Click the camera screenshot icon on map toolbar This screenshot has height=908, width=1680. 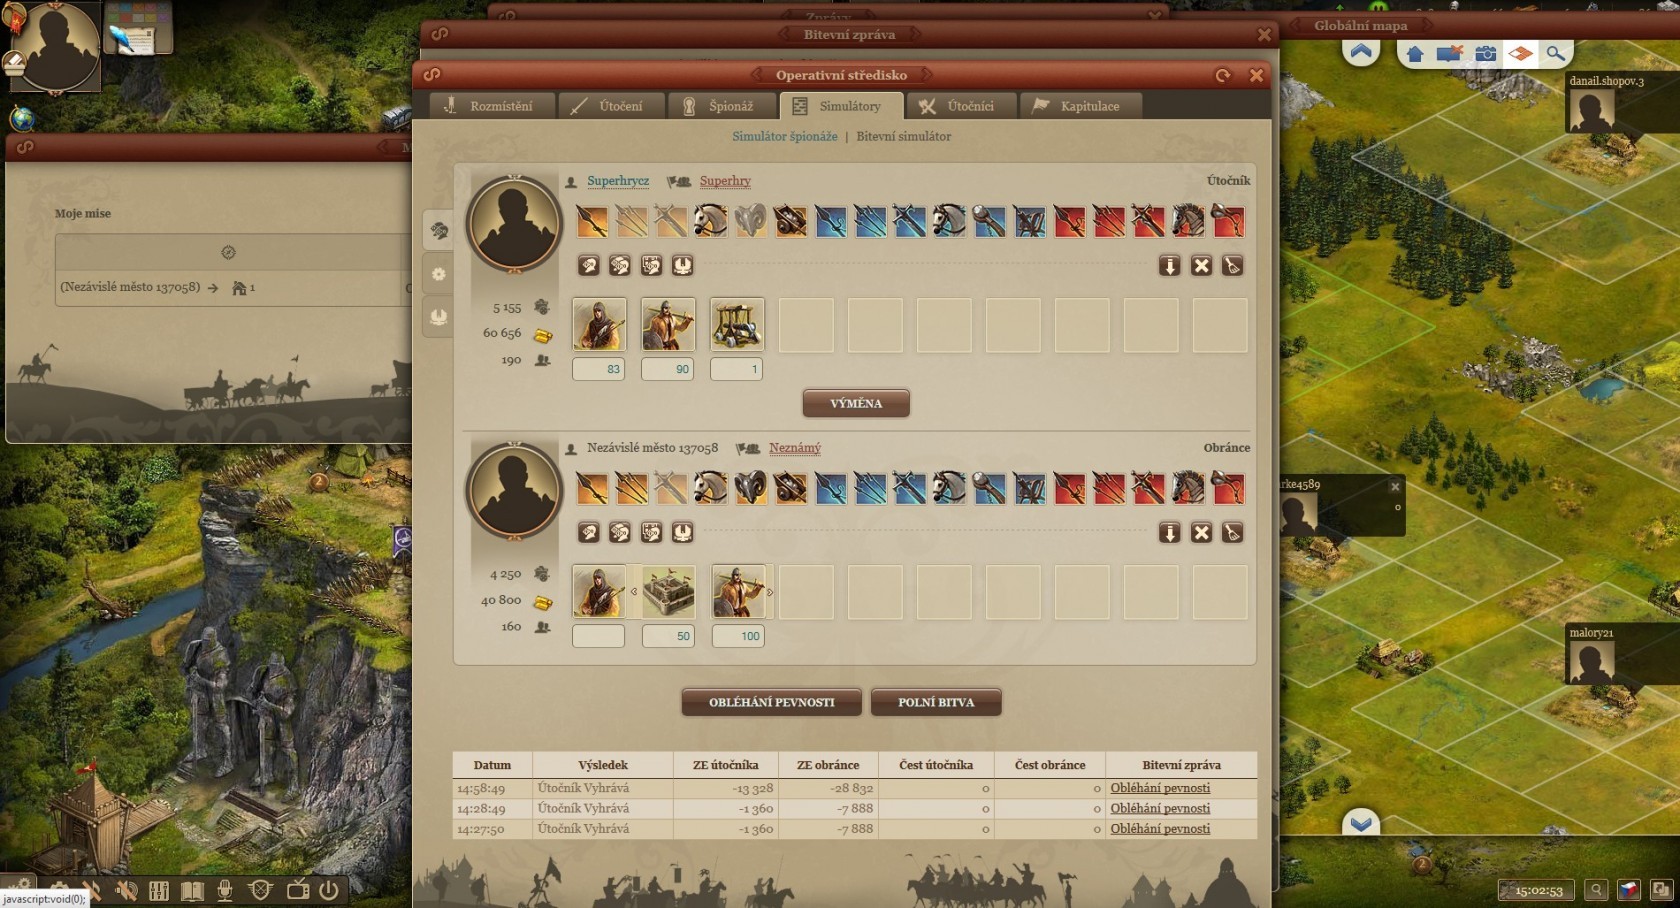[x=1485, y=53]
